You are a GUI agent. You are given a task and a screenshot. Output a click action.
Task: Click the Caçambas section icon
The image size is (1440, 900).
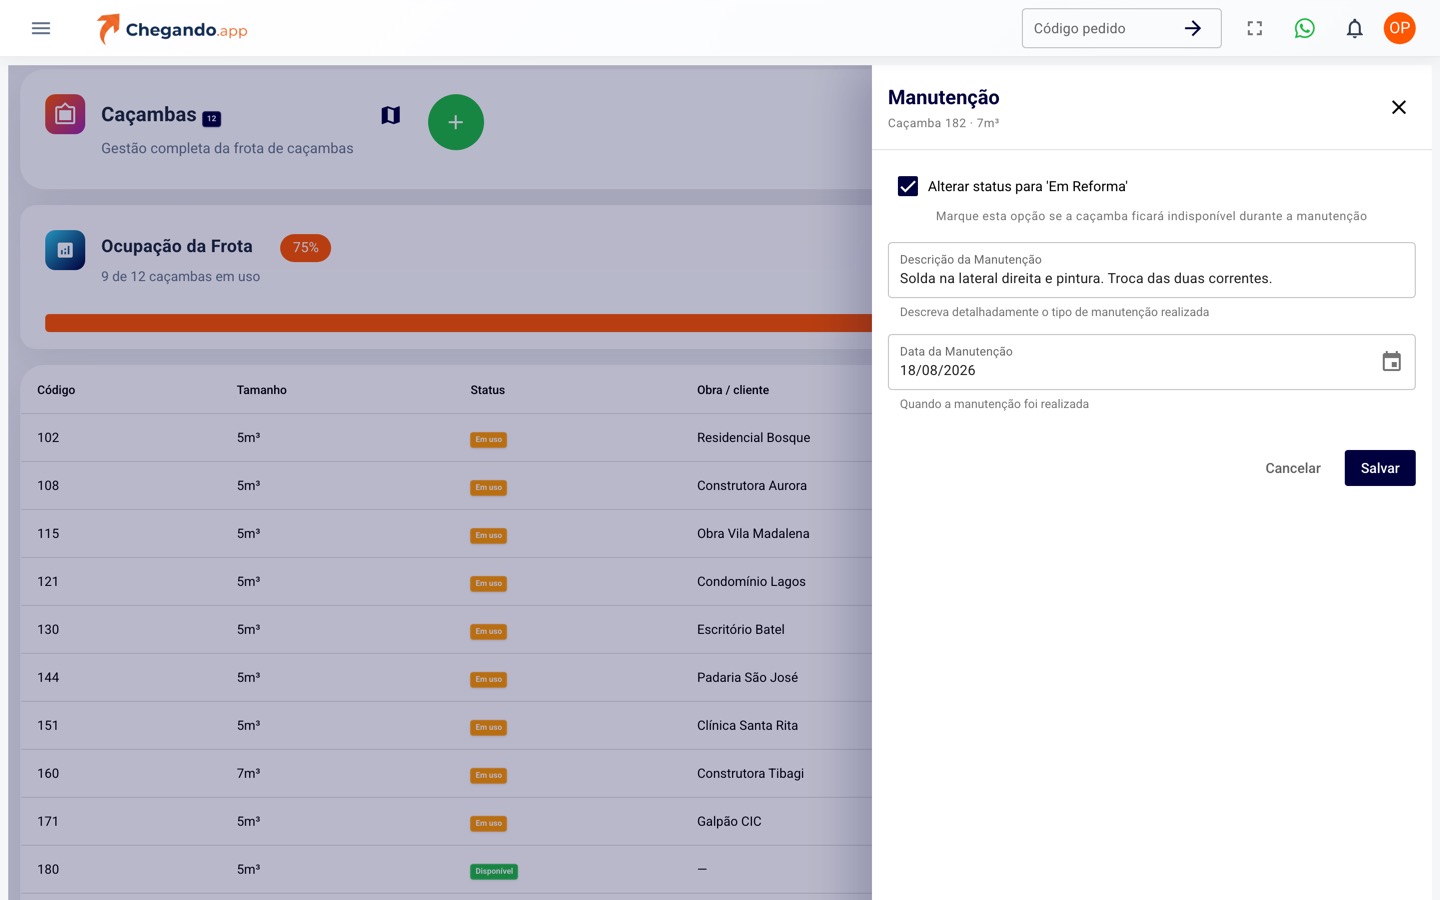pyautogui.click(x=65, y=114)
